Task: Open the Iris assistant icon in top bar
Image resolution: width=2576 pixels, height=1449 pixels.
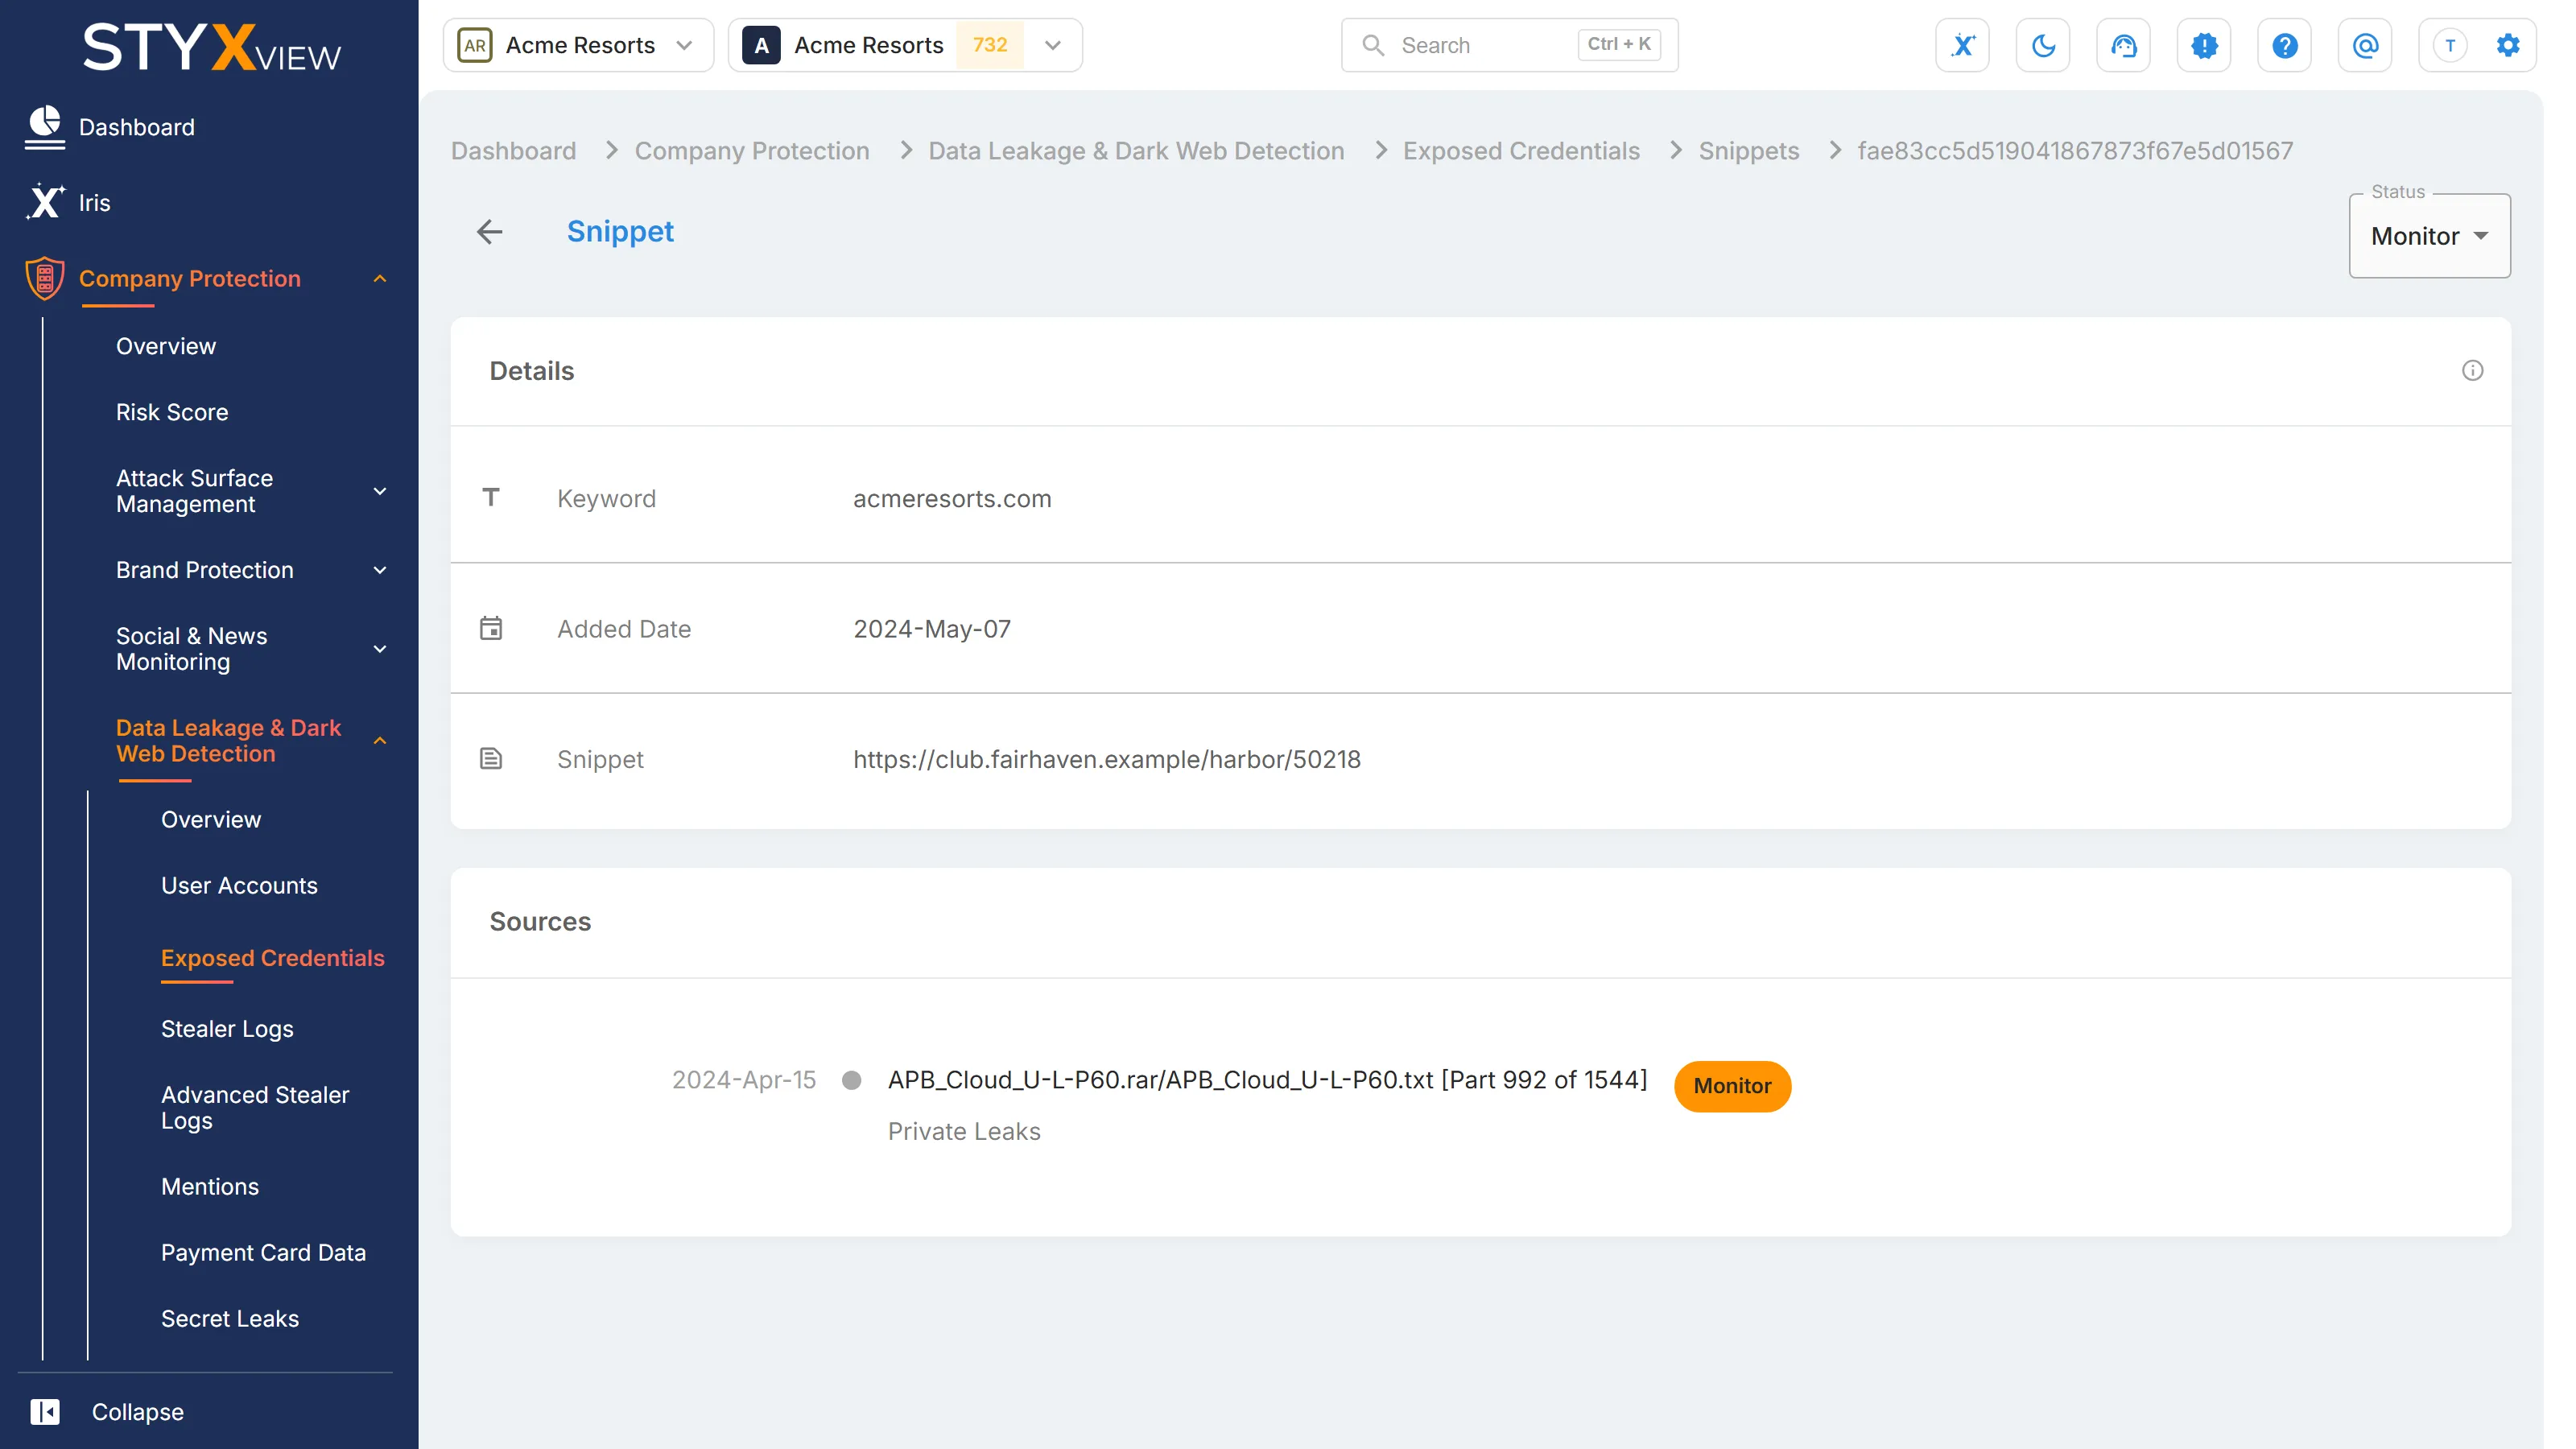Action: pos(1962,45)
